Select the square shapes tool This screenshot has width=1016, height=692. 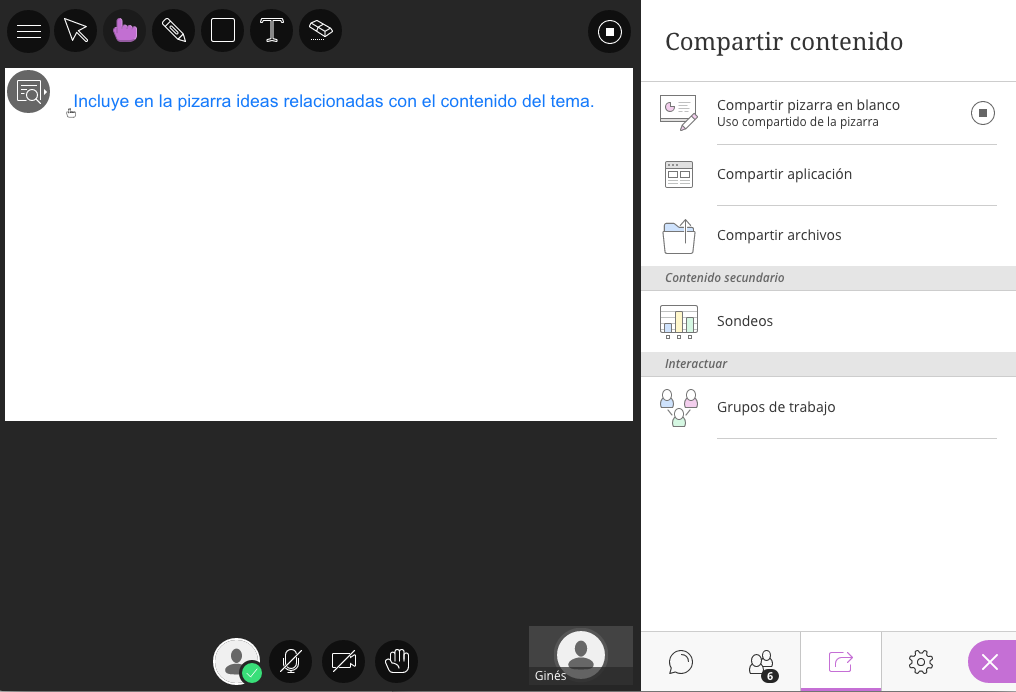click(x=222, y=31)
